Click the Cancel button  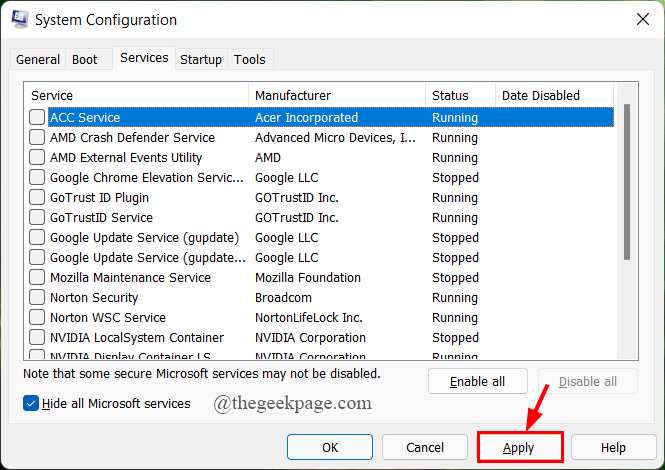(425, 447)
